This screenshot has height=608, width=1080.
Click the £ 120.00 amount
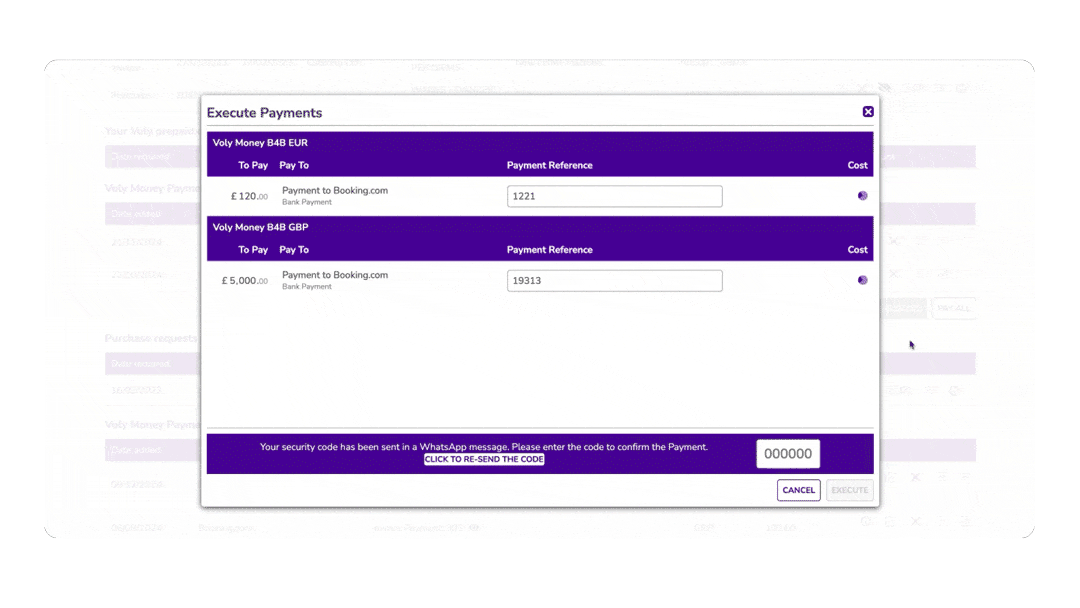pos(249,196)
